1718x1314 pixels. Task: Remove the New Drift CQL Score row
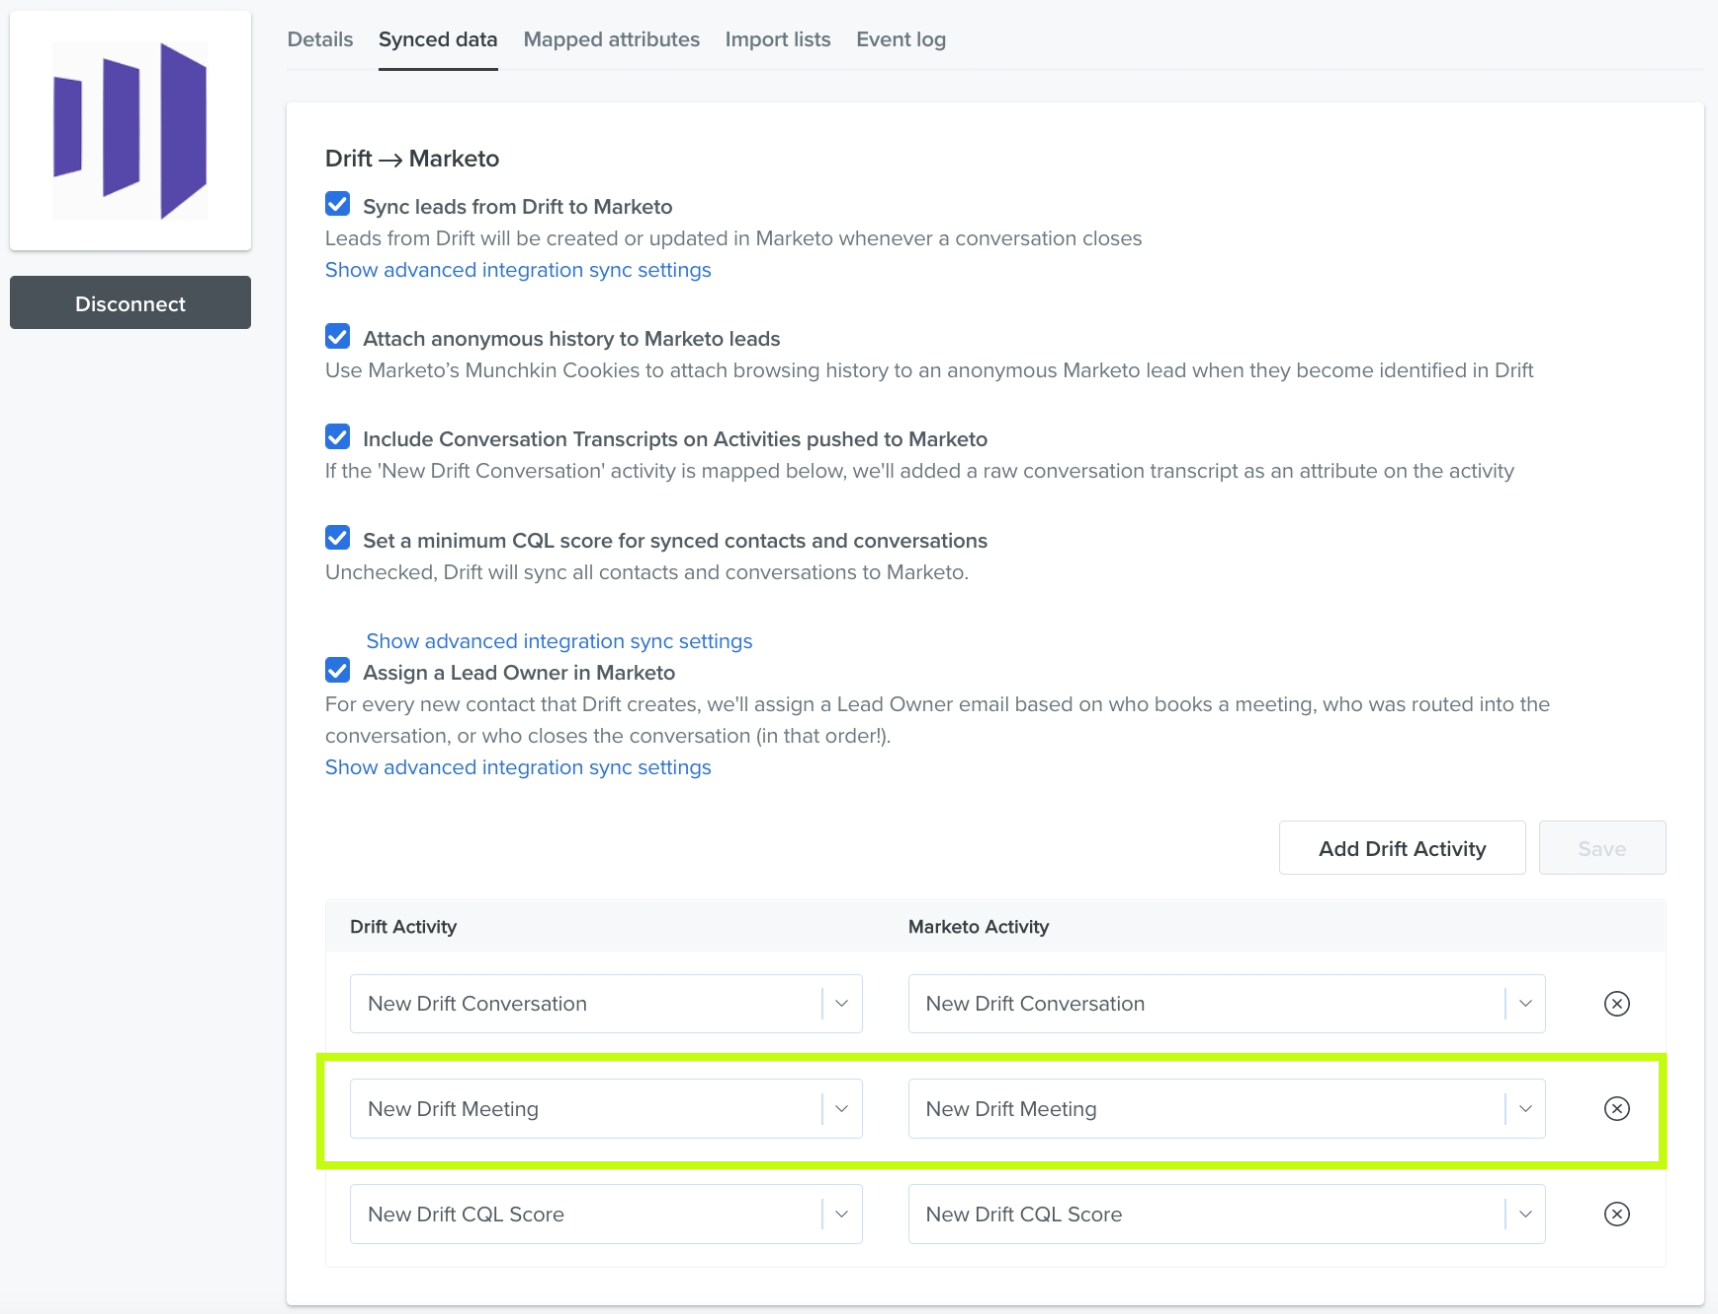1616,1214
